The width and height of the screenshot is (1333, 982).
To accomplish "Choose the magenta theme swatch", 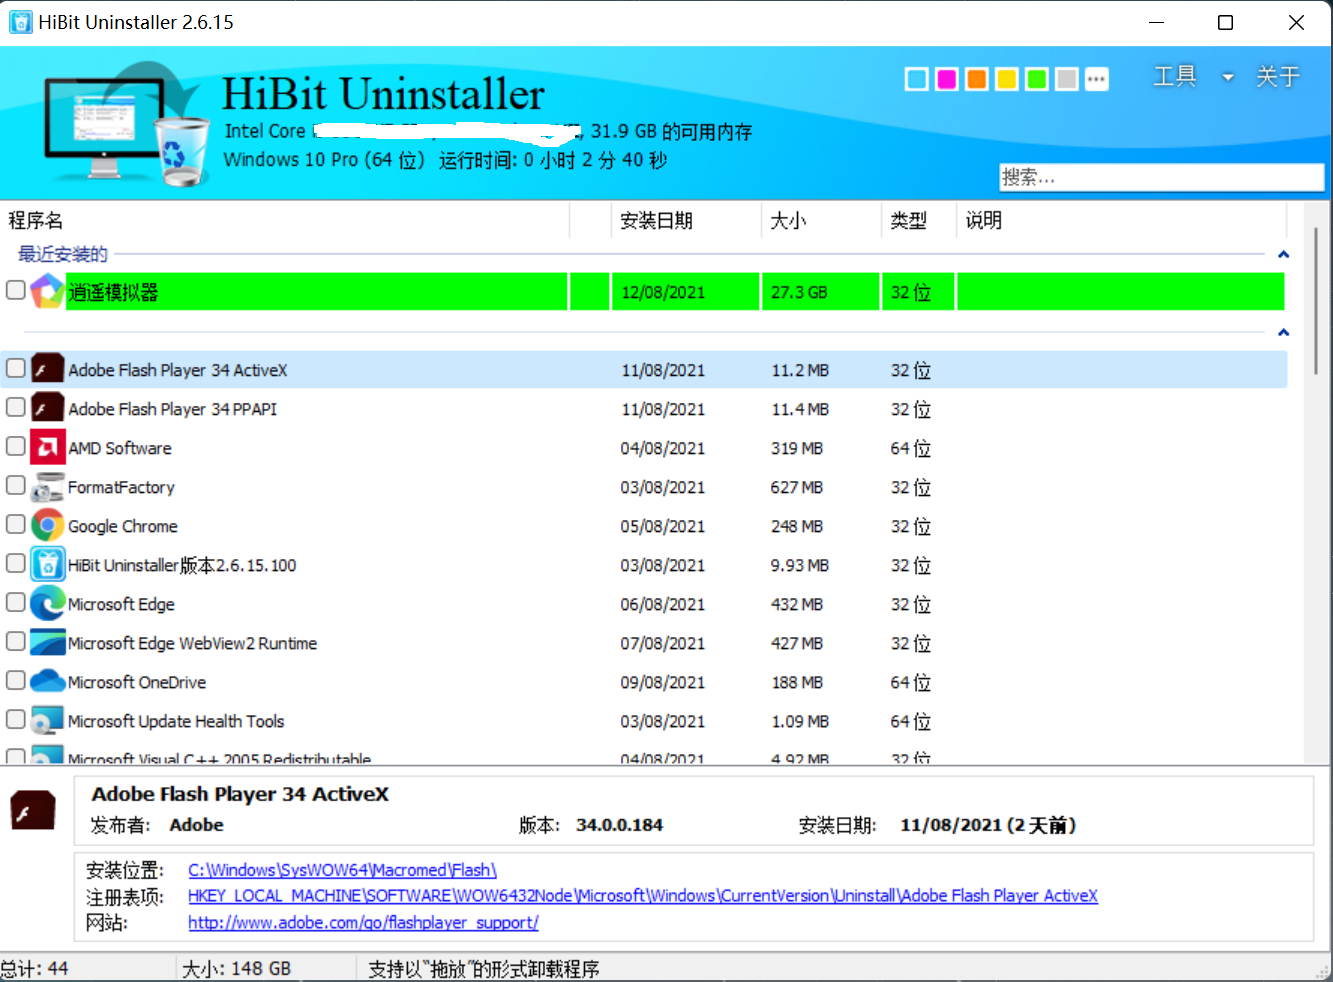I will pos(946,79).
